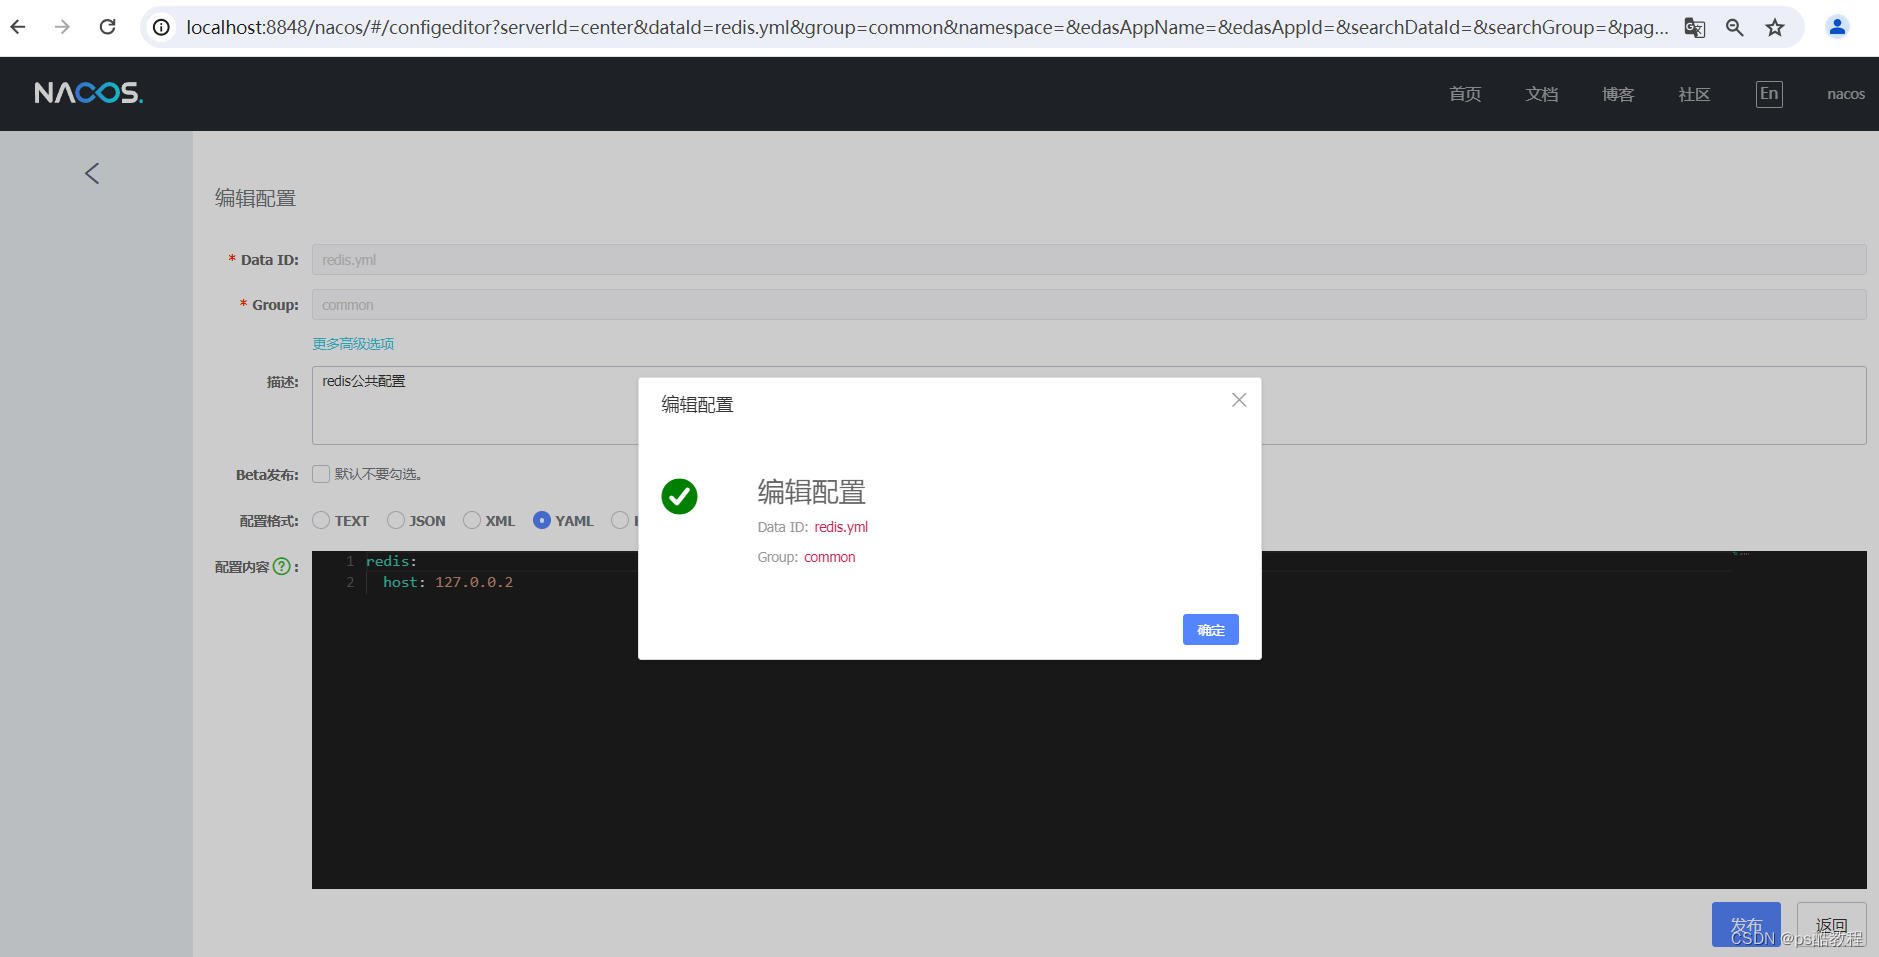The width and height of the screenshot is (1879, 957).
Task: Click the Data ID field redis.yml
Action: tap(1089, 260)
